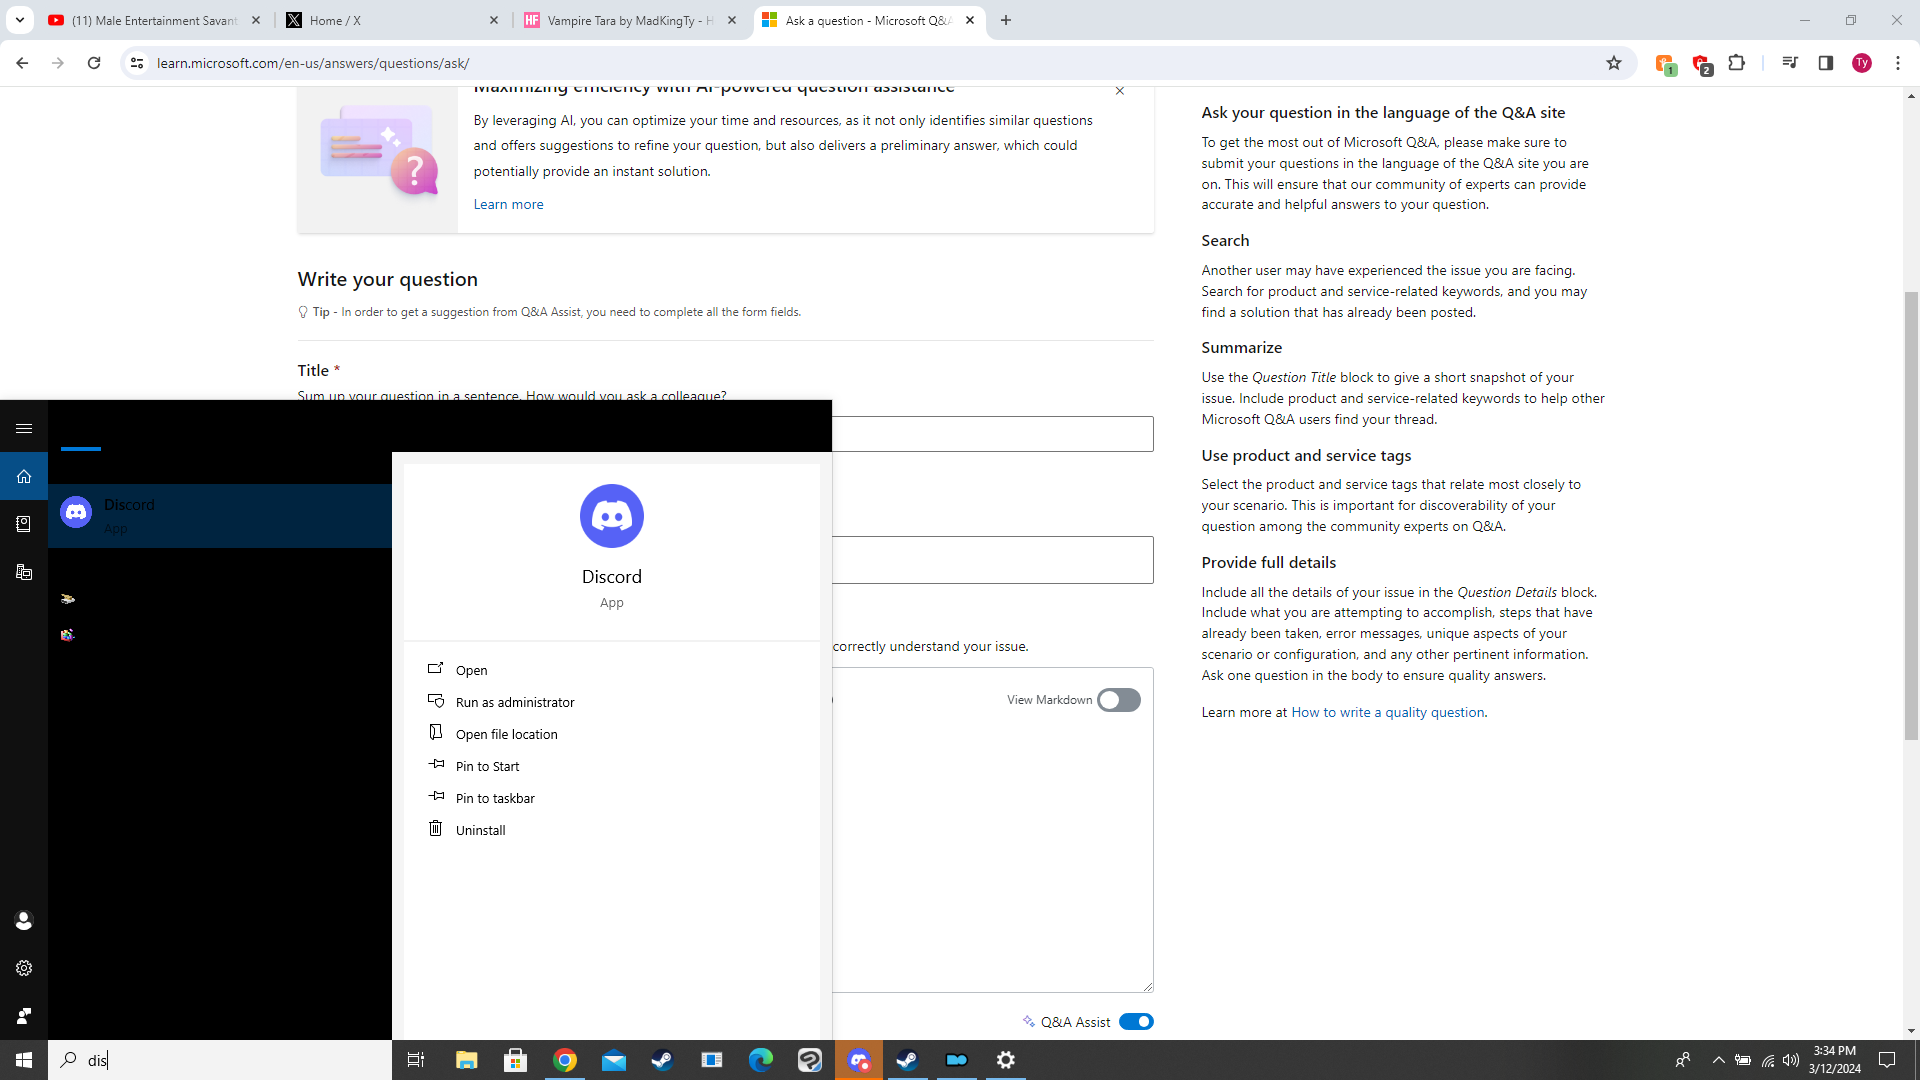
Task: Open Chrome's three-dot menu
Action: [1898, 63]
